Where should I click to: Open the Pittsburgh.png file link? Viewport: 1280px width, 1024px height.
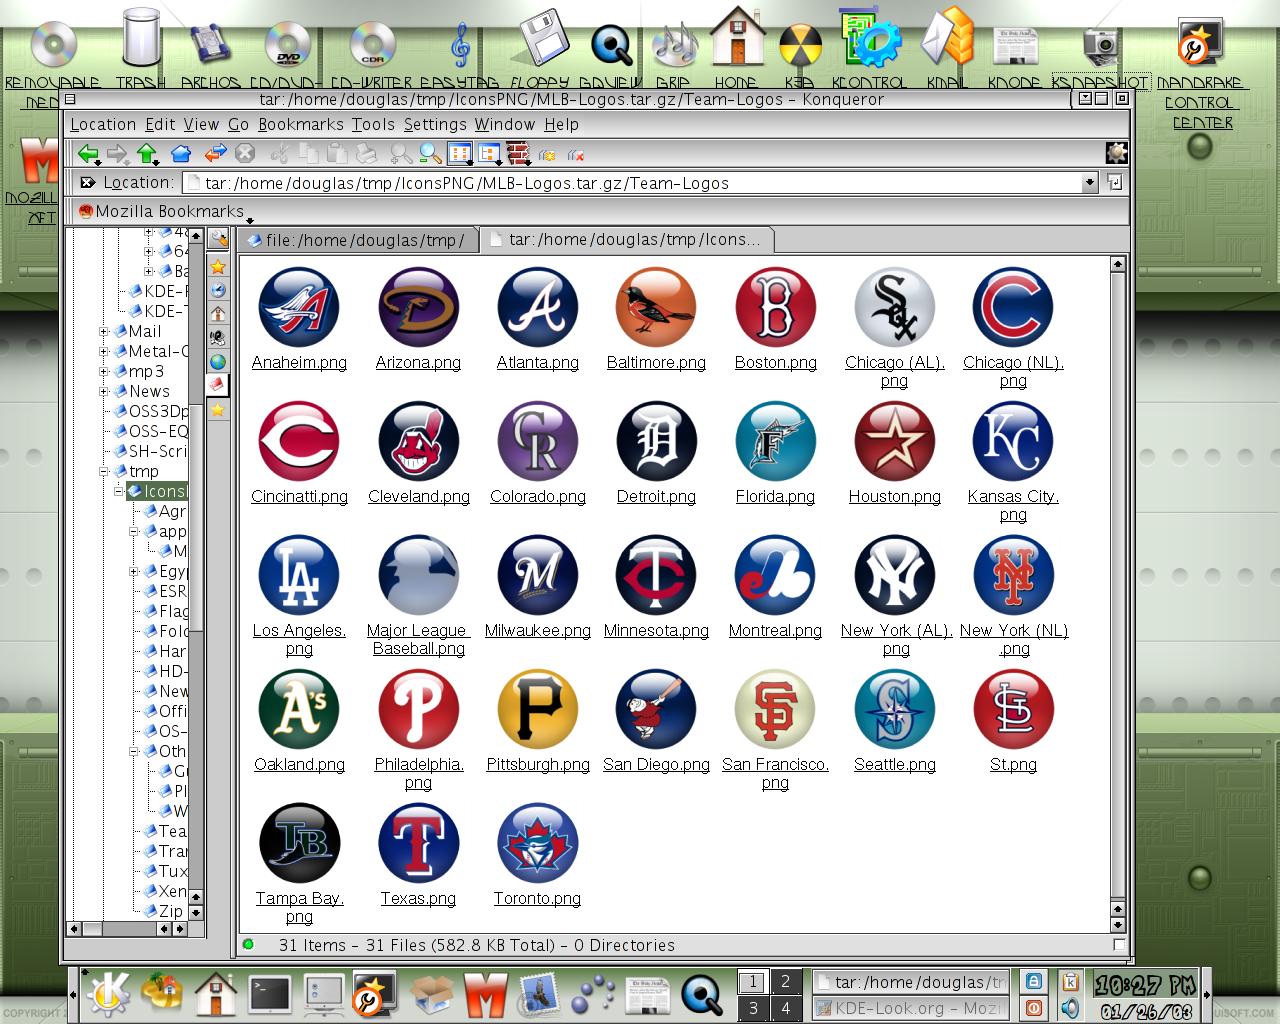click(x=537, y=765)
